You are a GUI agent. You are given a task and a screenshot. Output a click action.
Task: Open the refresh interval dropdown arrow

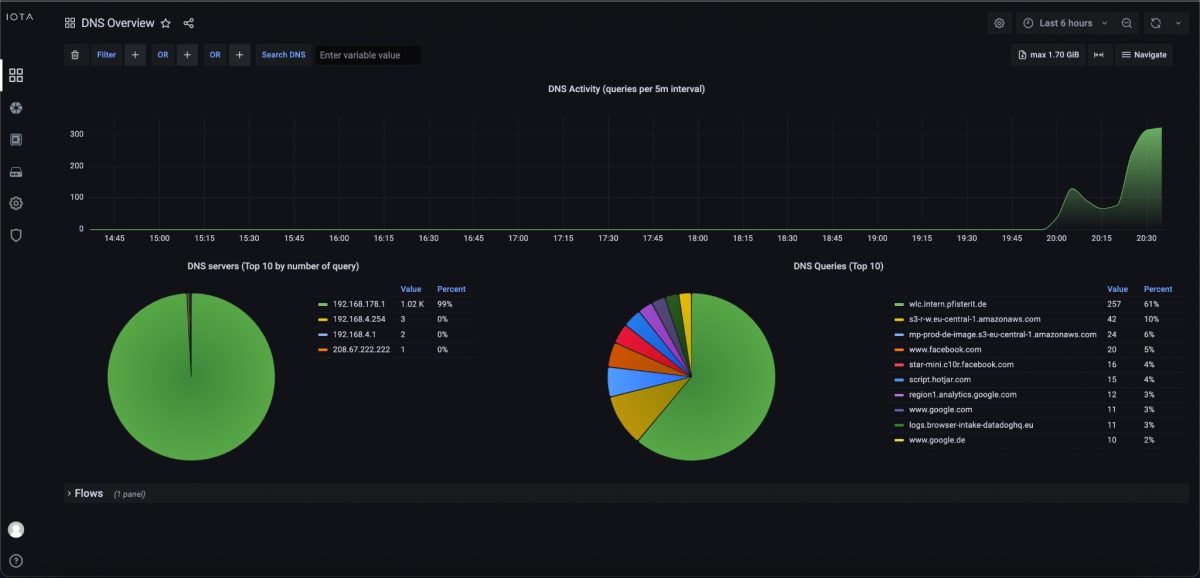click(1178, 23)
